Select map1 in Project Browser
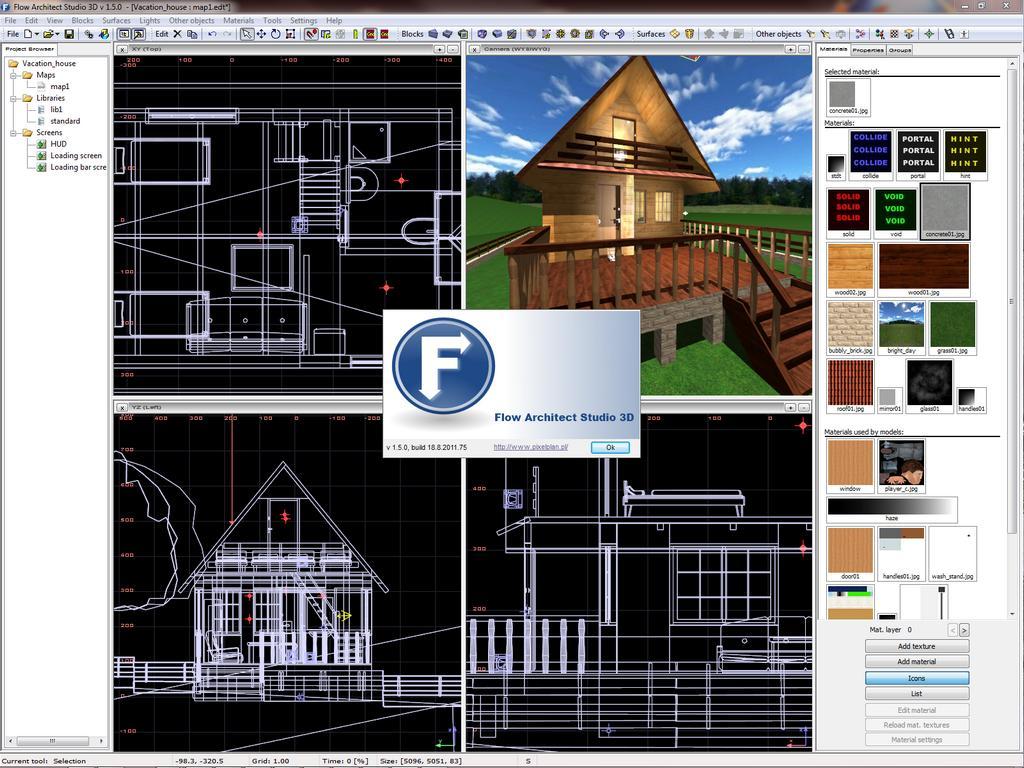This screenshot has height=768, width=1024. click(59, 86)
